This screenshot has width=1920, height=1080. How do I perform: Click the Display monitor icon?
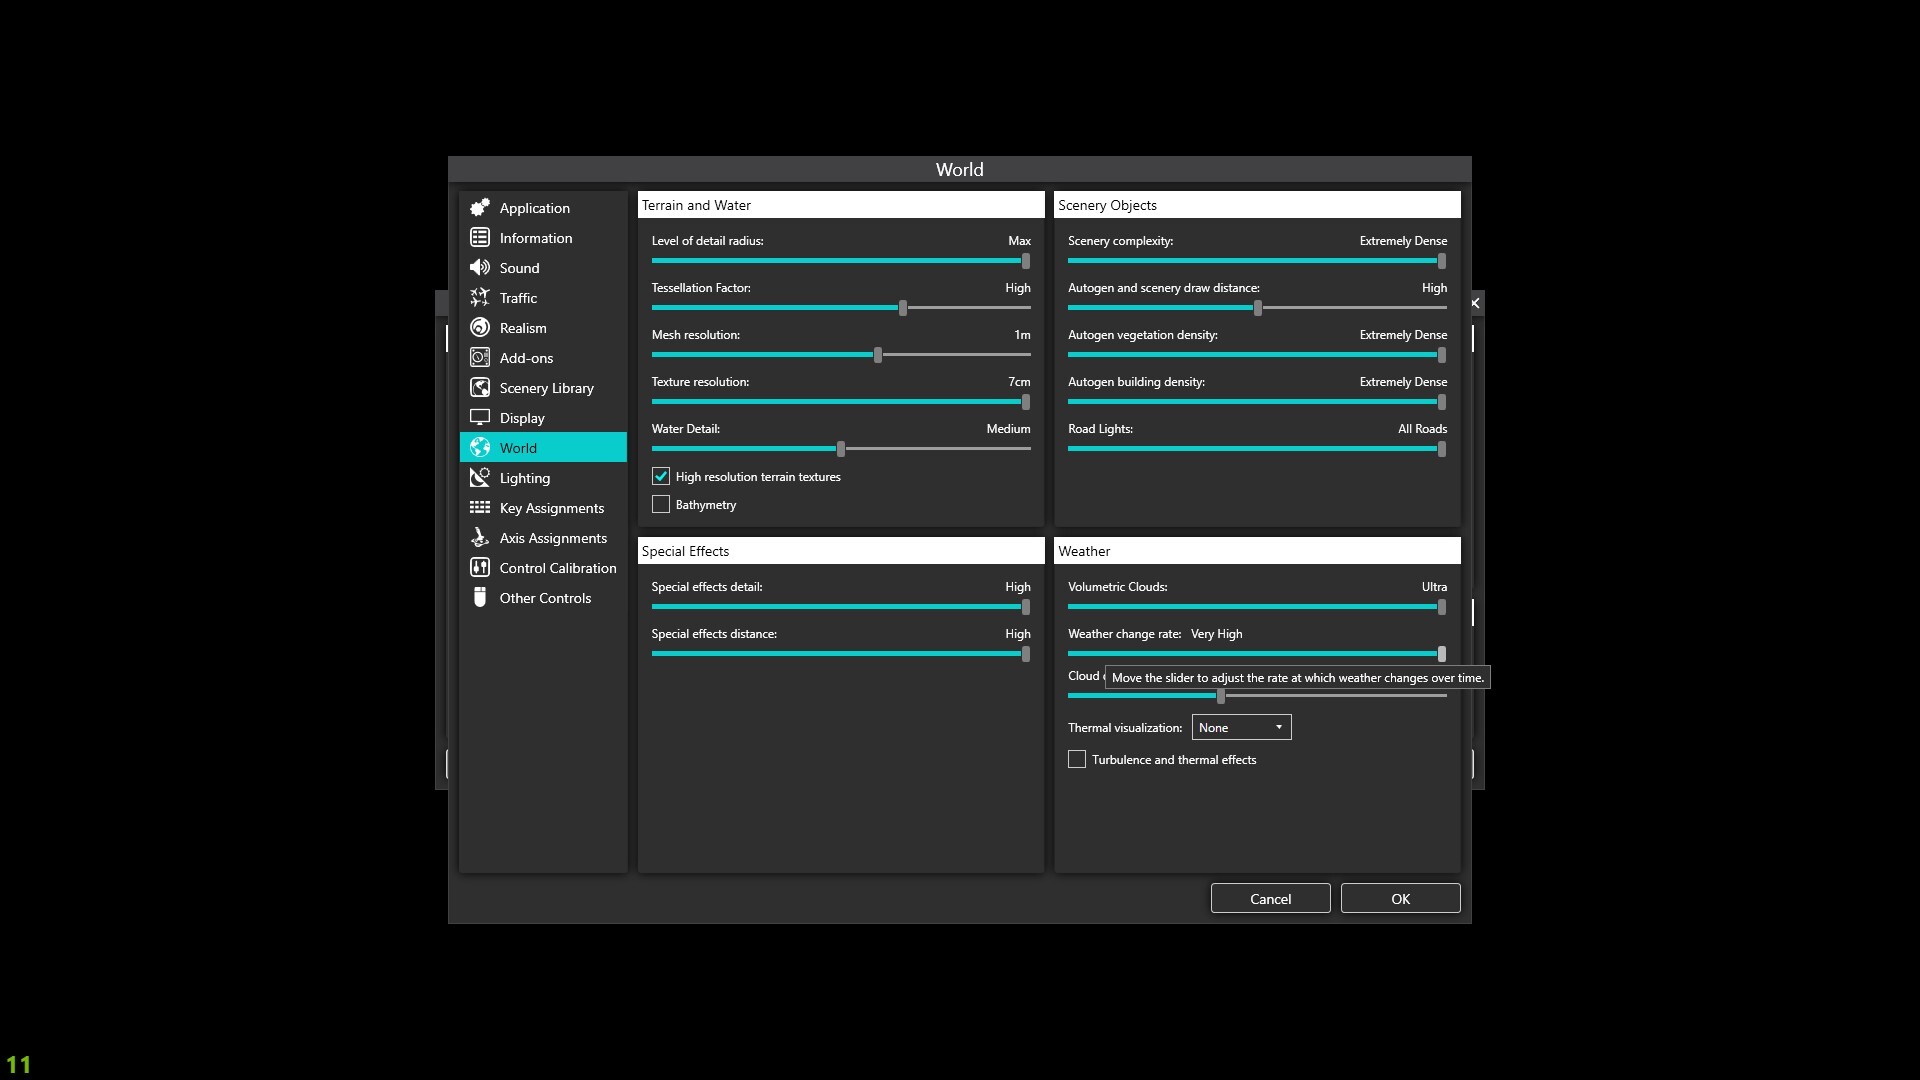tap(480, 417)
